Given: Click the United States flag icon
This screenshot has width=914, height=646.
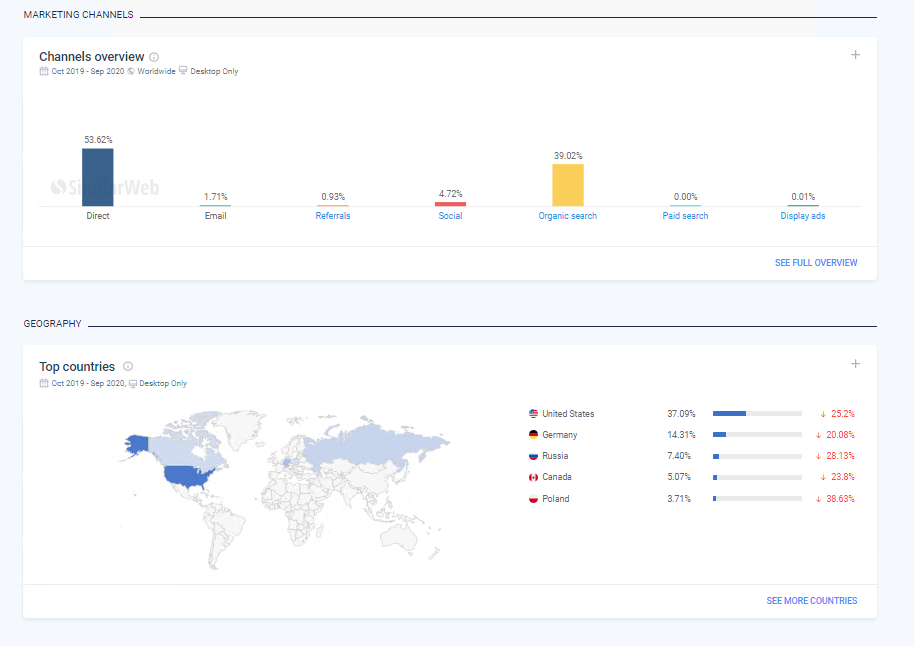Looking at the screenshot, I should (x=533, y=414).
